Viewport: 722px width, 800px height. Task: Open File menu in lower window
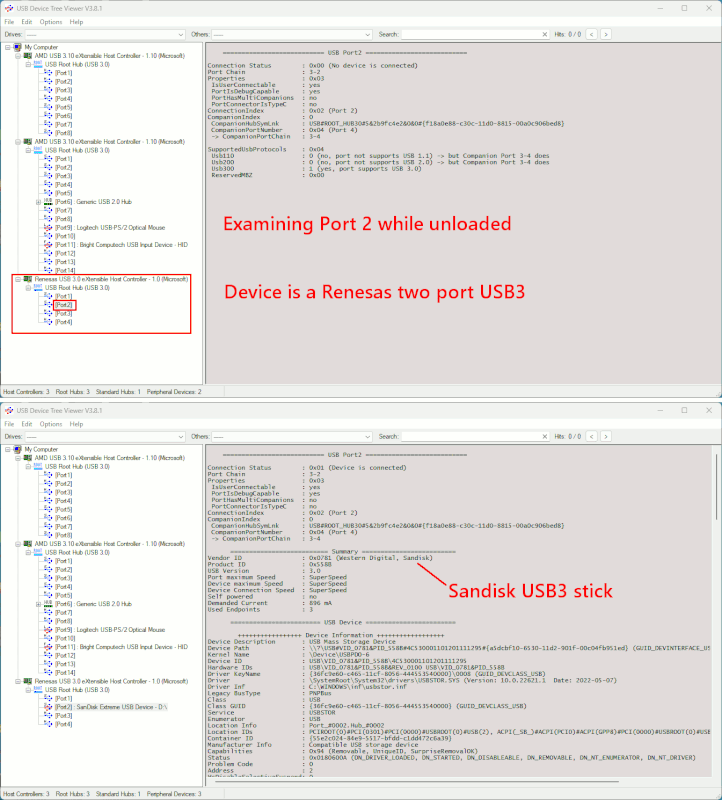(x=9, y=424)
